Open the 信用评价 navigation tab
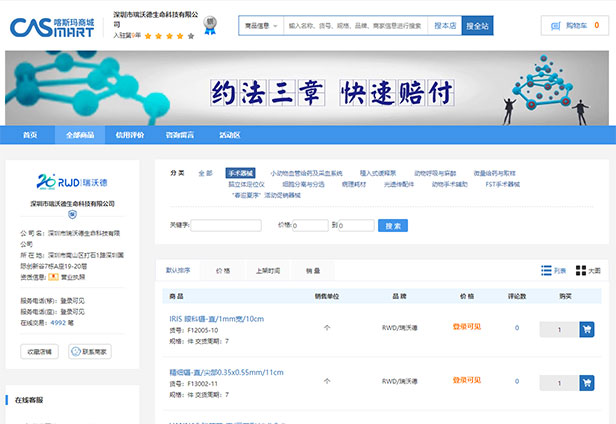This screenshot has height=424, width=616. 130,135
